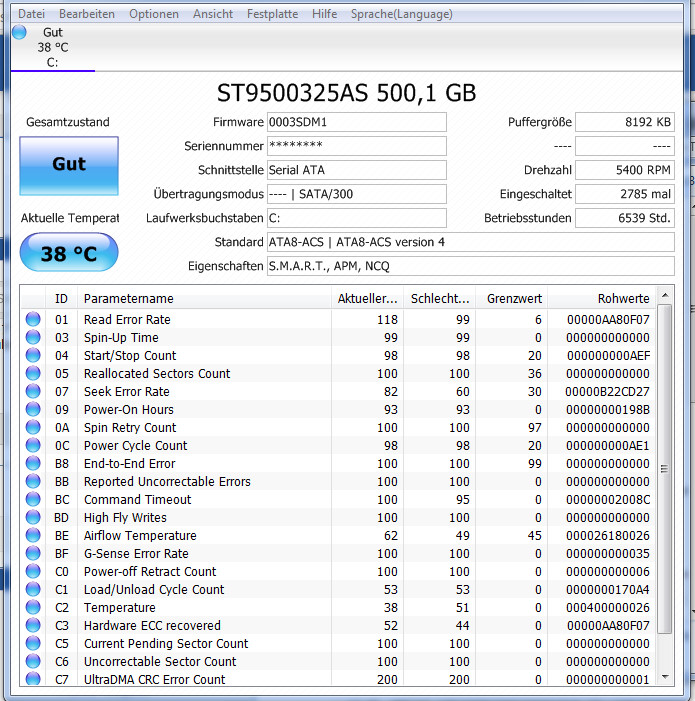Click the Übertragungsmodus field SATA/300
The height and width of the screenshot is (701, 695).
coord(357,194)
